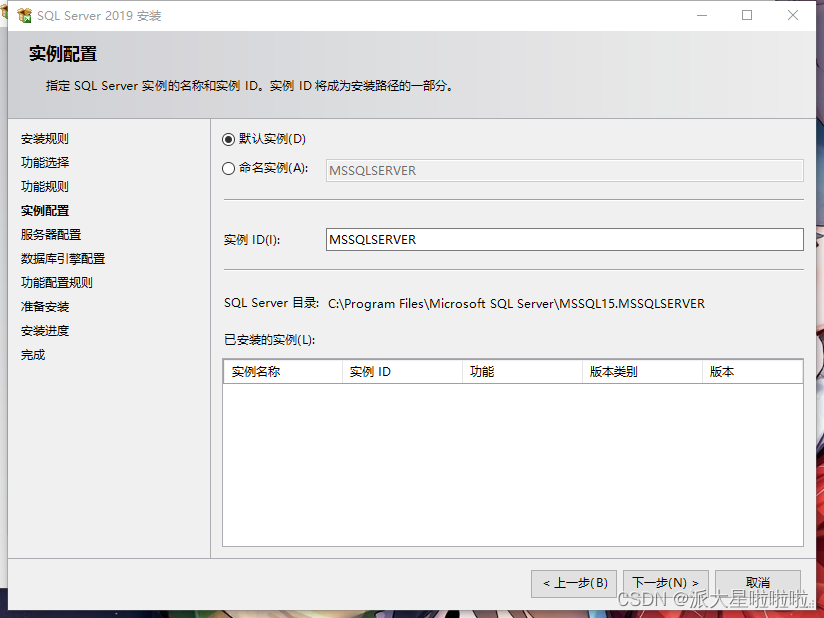This screenshot has height=618, width=824.
Task: Click the named instance MSSQLSERVER field
Action: pos(564,170)
